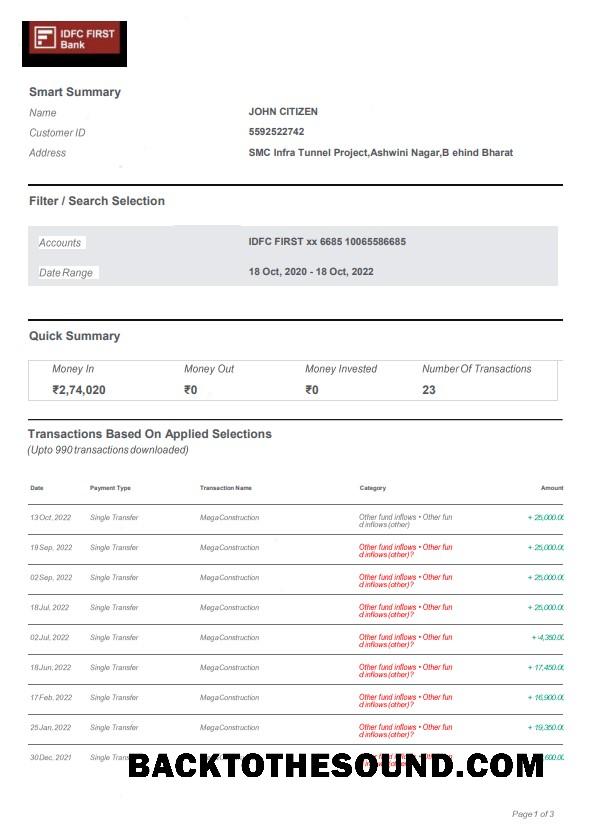Click the red category text for 17 Feb, 2022
593x827 pixels.
pyautogui.click(x=405, y=700)
